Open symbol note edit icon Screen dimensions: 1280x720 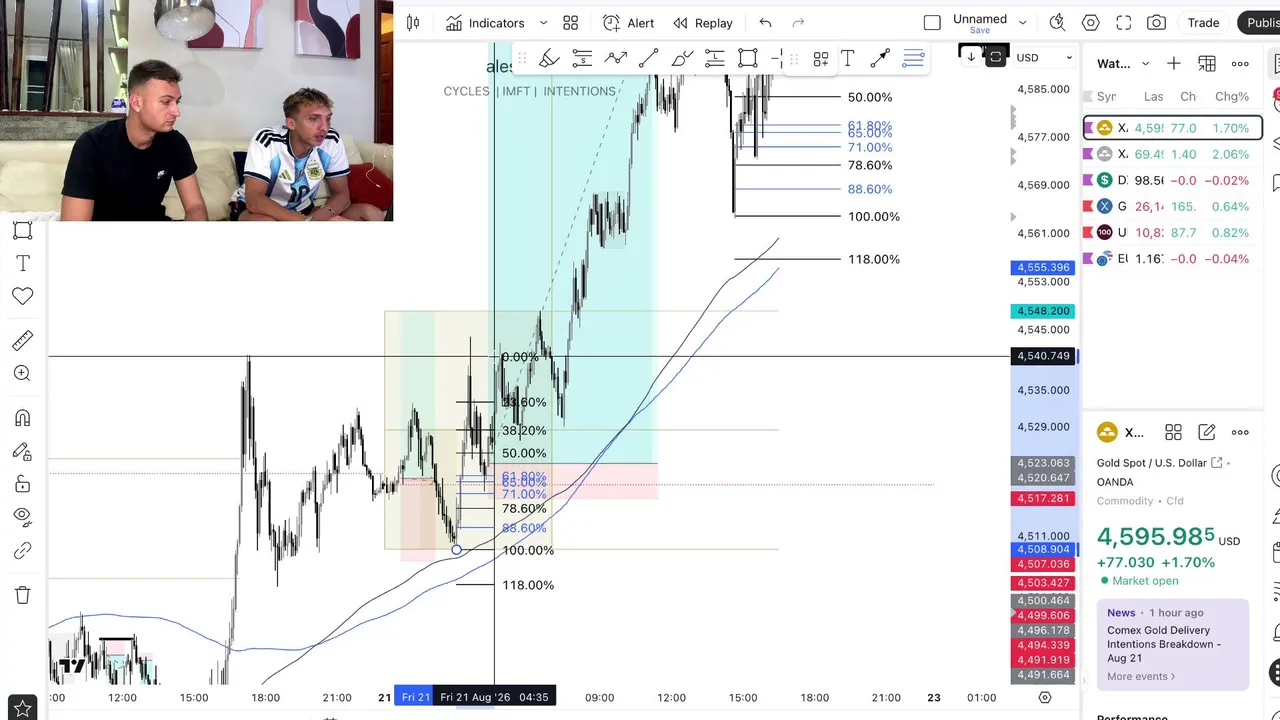tap(1207, 432)
